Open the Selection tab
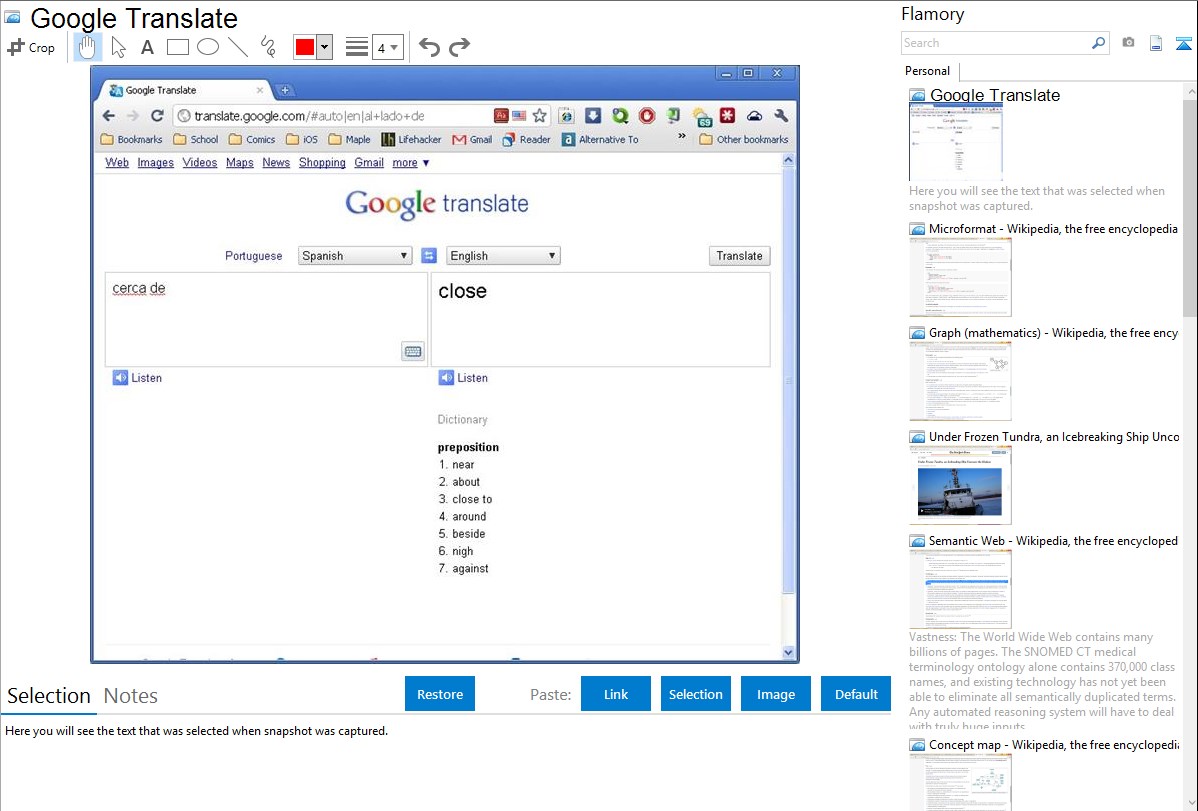Screen dimensions: 1198x811 point(49,696)
